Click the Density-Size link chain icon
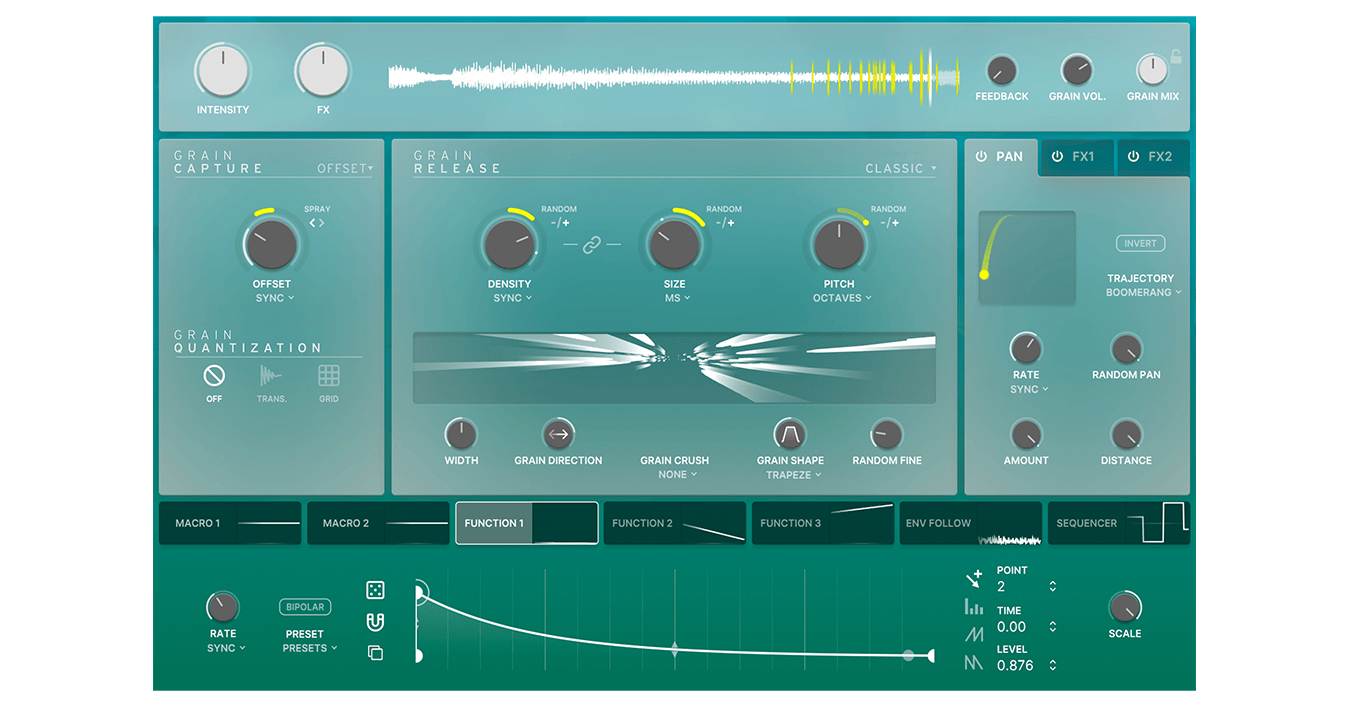Screen dimensions: 1349x717 coord(592,245)
